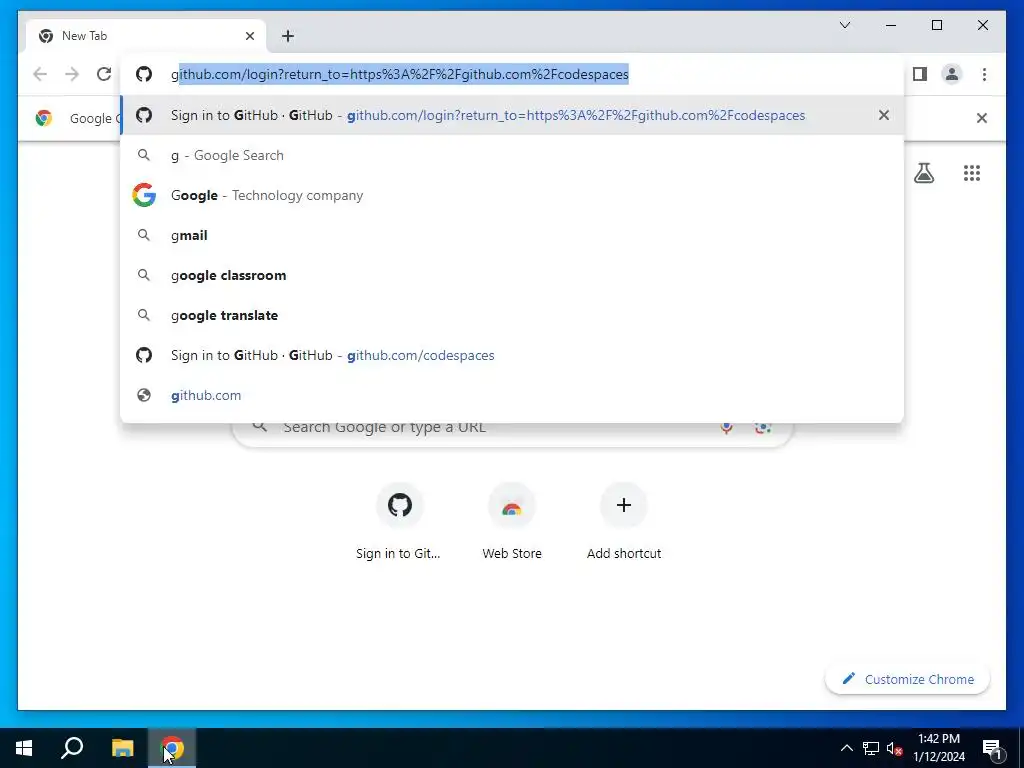Click Customize Chrome button
Screen dimensions: 1024x768
(908, 679)
